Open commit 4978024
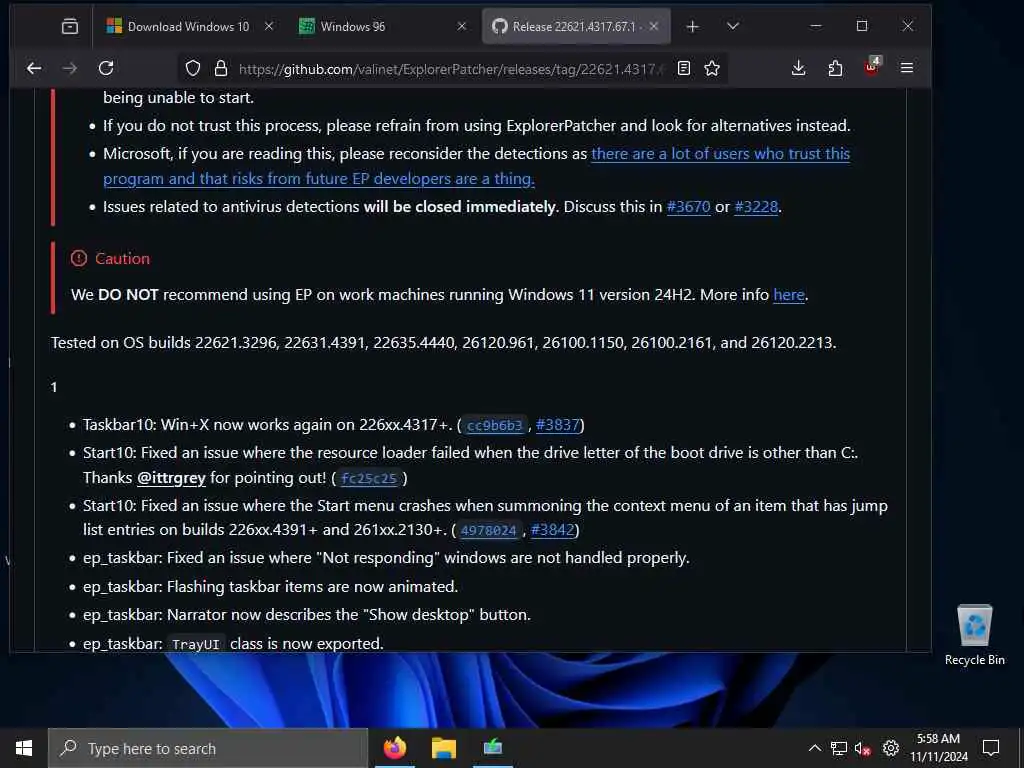The image size is (1024, 768). pyautogui.click(x=488, y=530)
